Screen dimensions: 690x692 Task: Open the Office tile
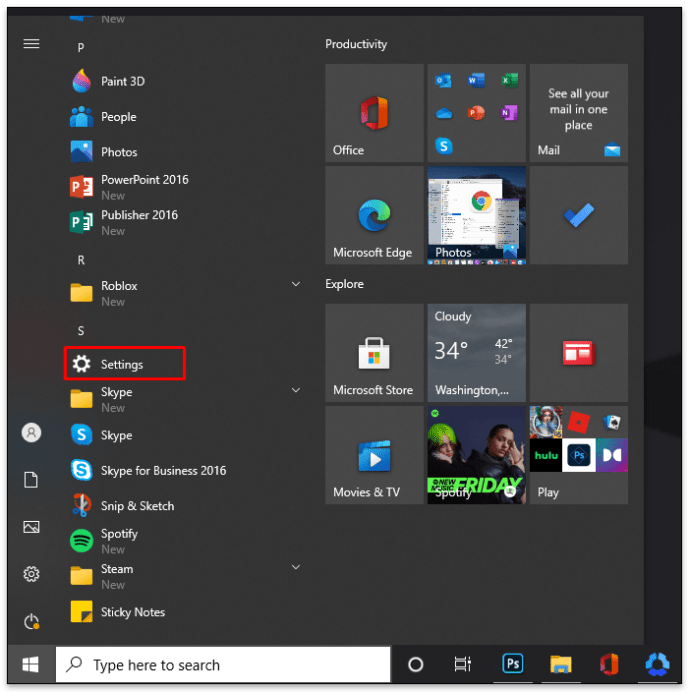coord(374,113)
